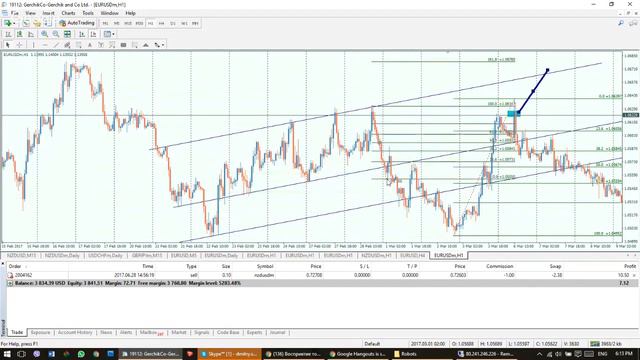Expand the Templates dropdown arrow
640x360 pixels.
113,34
